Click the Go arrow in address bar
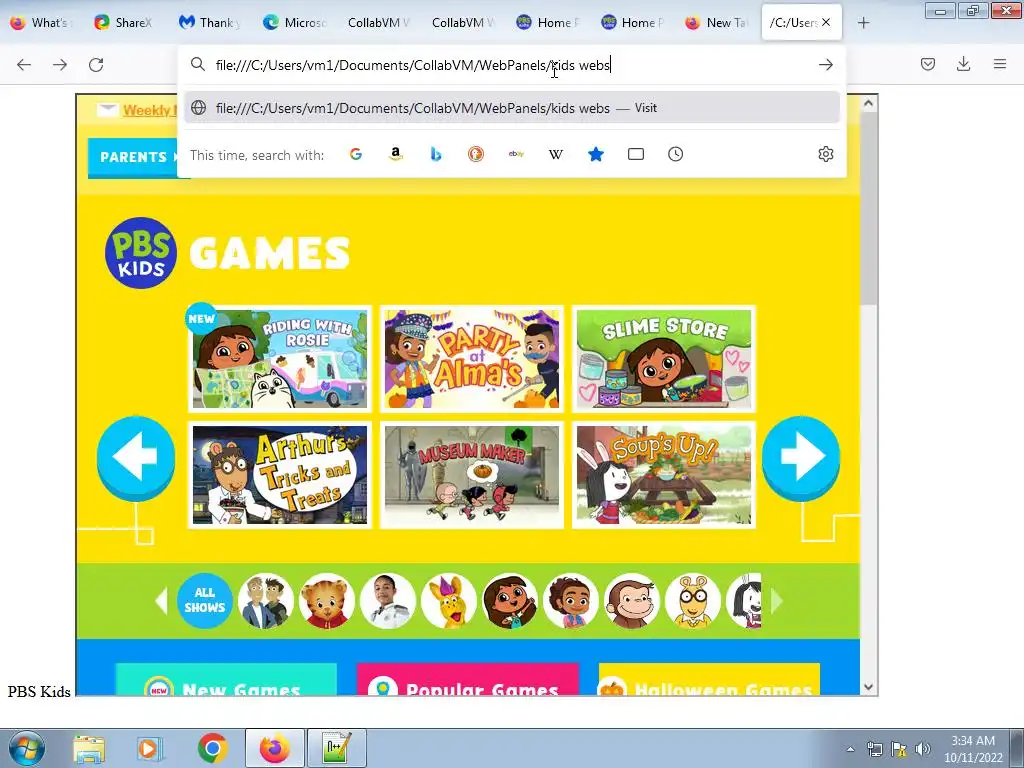This screenshot has width=1024, height=768. [825, 65]
